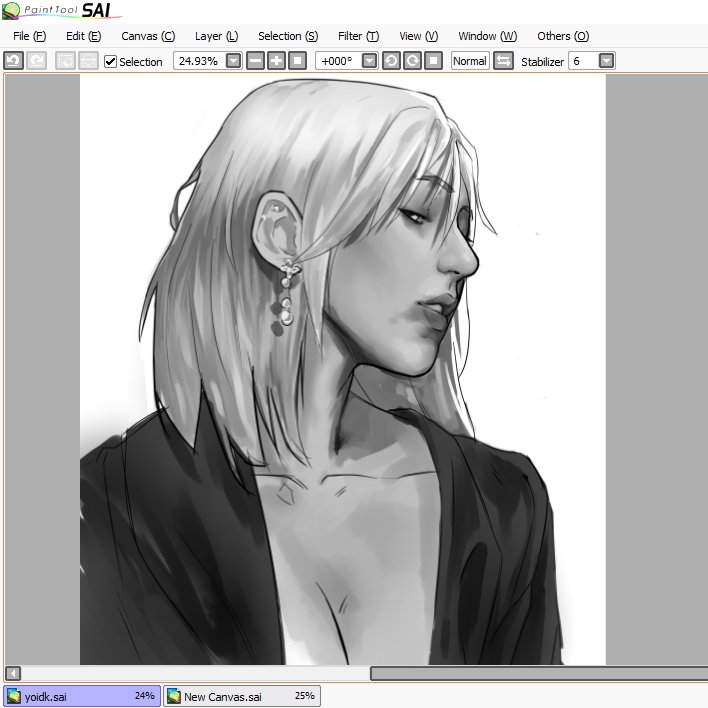
Task: Click the horizontal scrollbar left arrow
Action: point(13,674)
